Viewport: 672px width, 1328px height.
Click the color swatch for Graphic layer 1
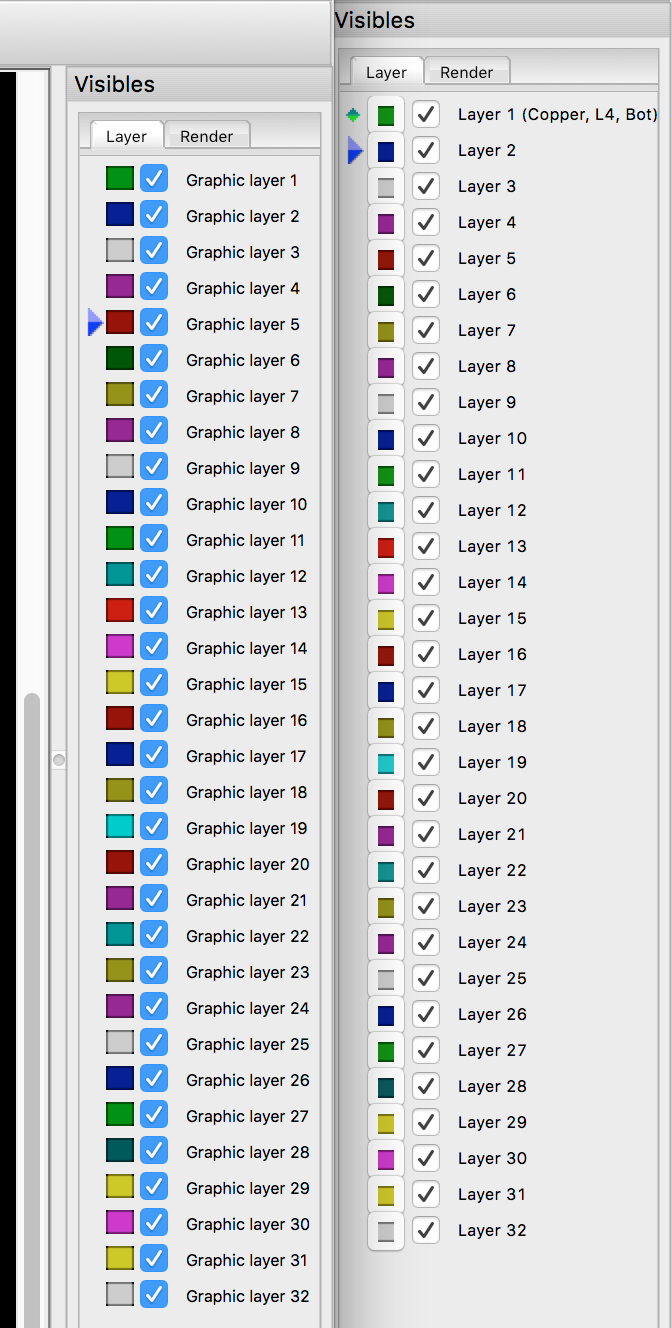click(120, 179)
